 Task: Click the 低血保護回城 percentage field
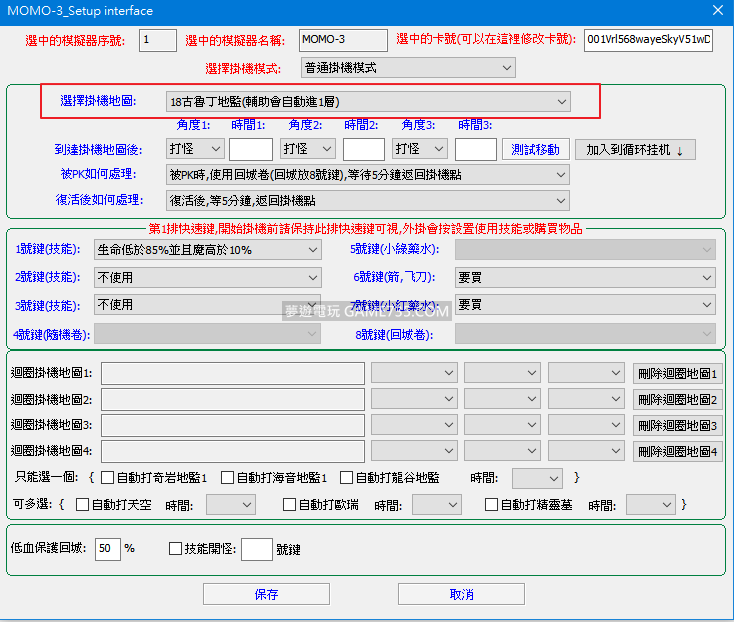coord(107,549)
